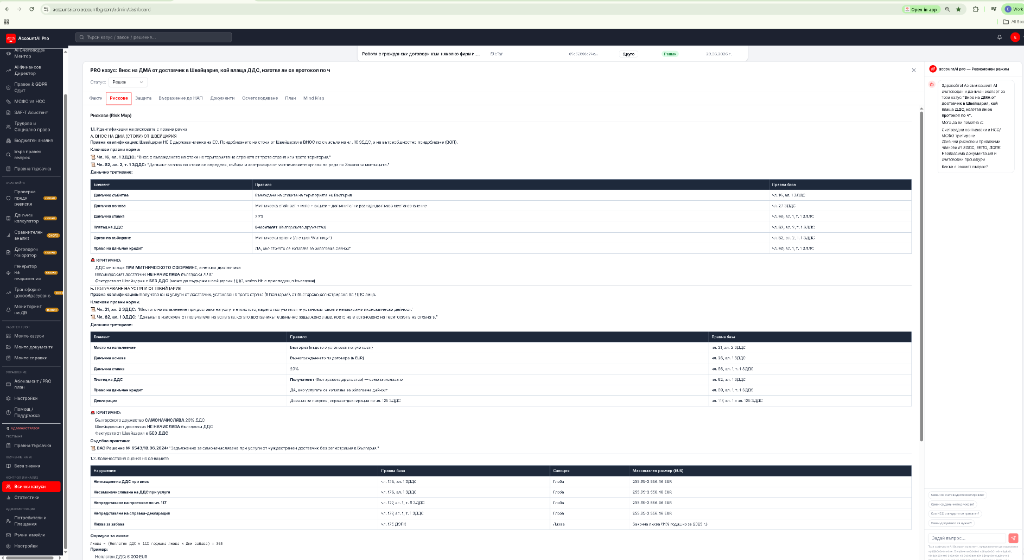Open the План tab
The width and height of the screenshot is (1024, 560).
click(291, 98)
